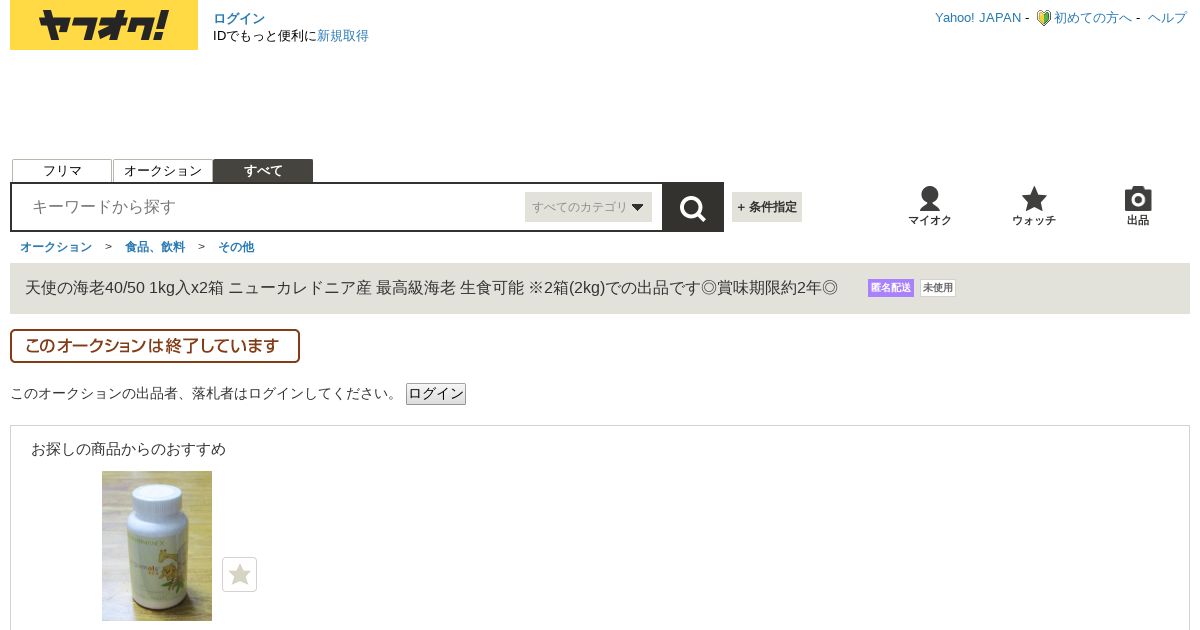Click the 匿名配送 badge
The image size is (1200, 630).
[891, 288]
